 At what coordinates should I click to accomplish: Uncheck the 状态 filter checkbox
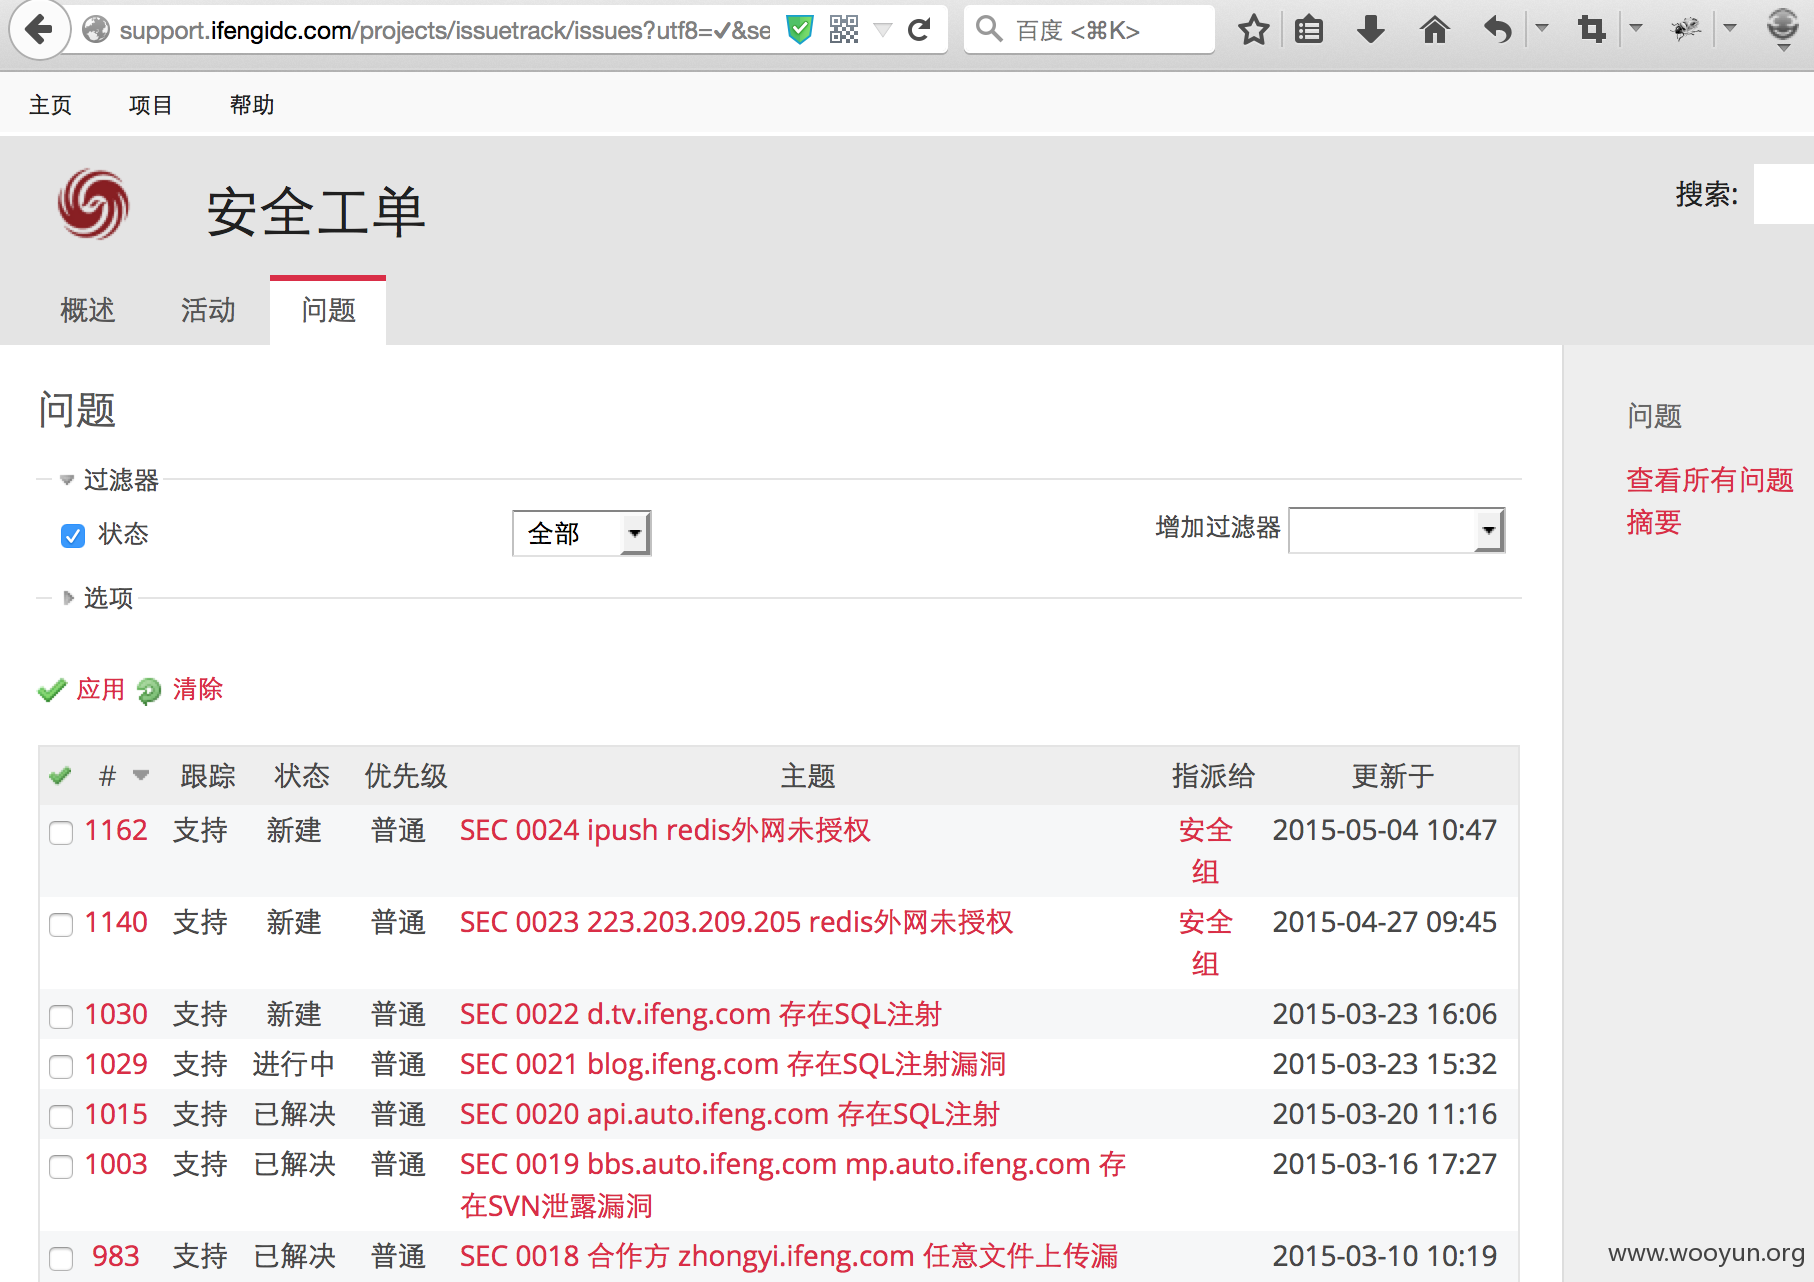tap(73, 536)
